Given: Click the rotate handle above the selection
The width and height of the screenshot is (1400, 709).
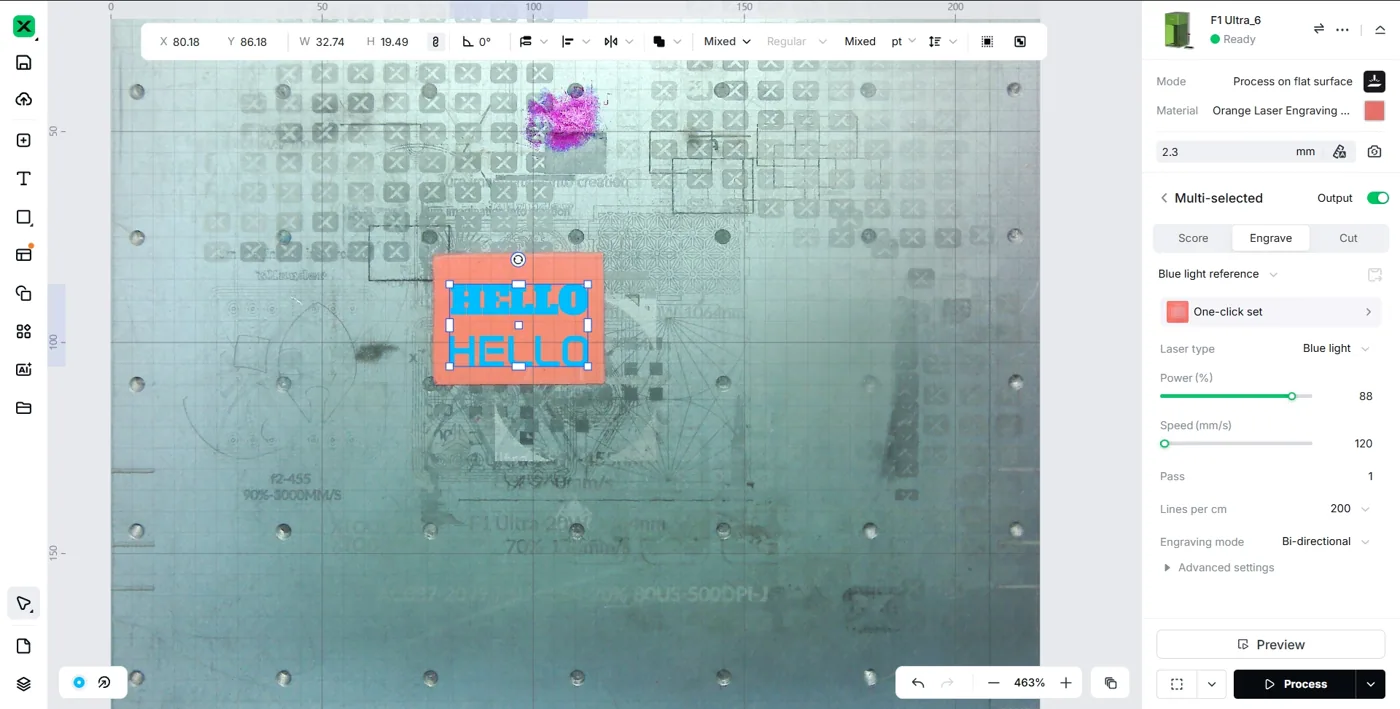Looking at the screenshot, I should pos(518,260).
